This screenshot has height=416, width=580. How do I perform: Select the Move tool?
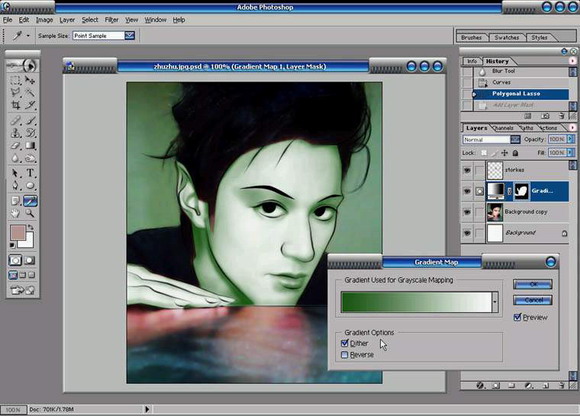coord(30,80)
